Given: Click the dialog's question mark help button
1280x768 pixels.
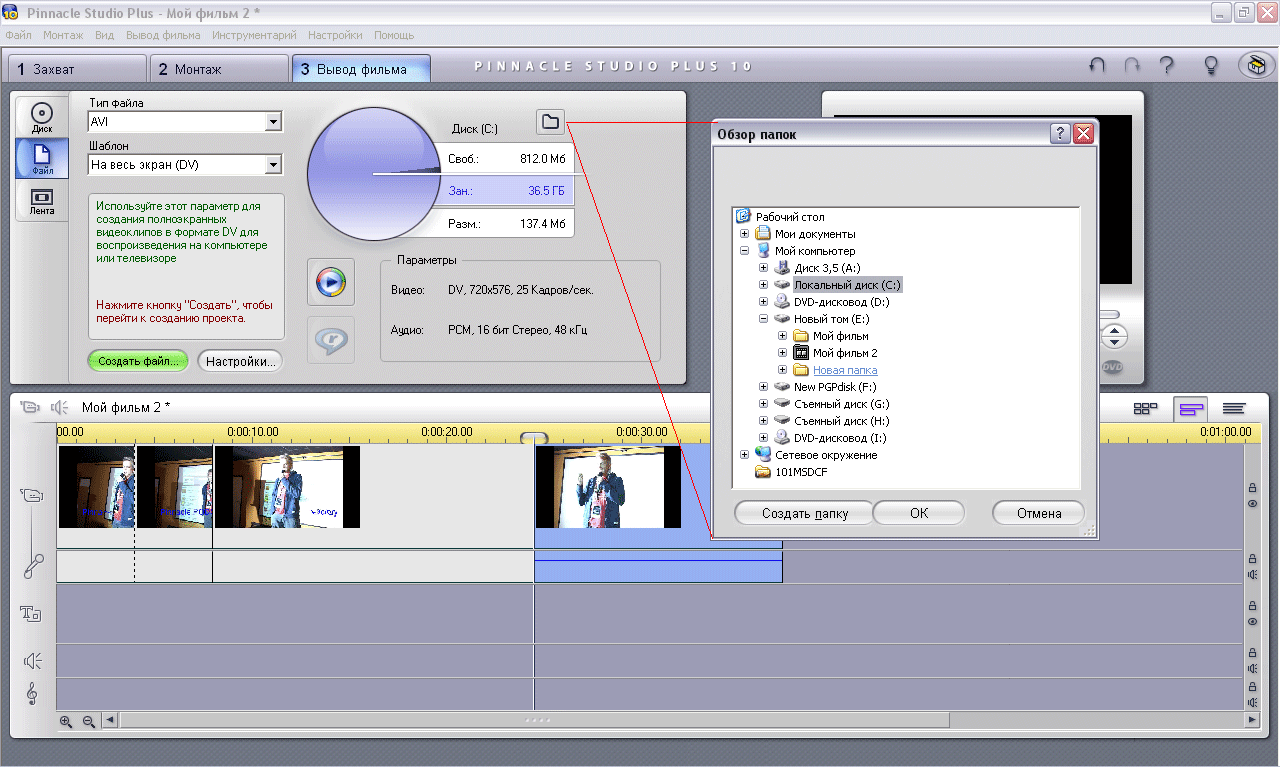Looking at the screenshot, I should [1061, 133].
